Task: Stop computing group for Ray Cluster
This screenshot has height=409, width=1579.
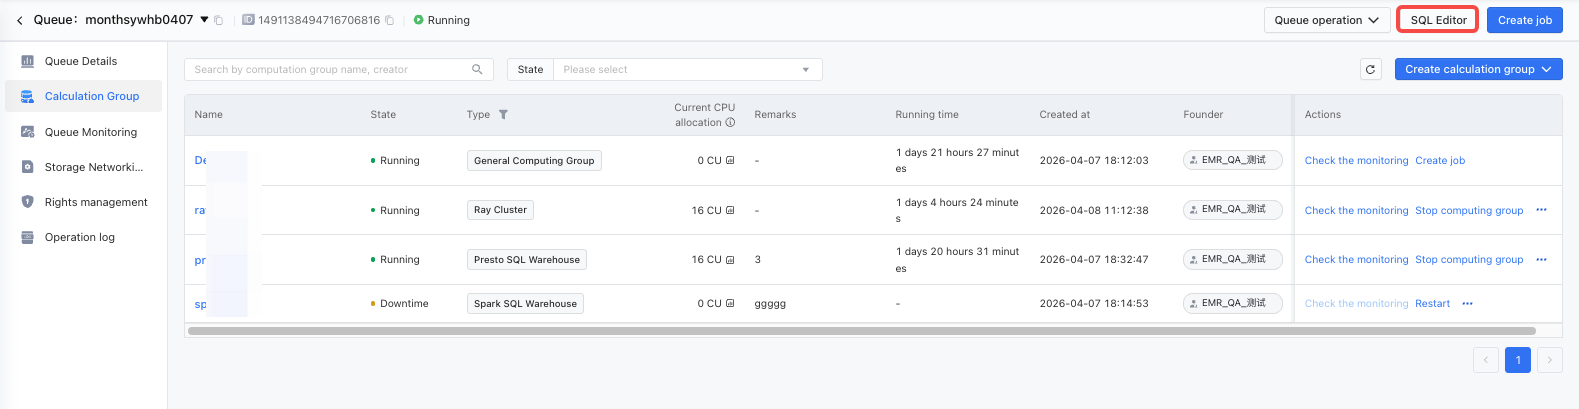Action: [x=1469, y=211]
